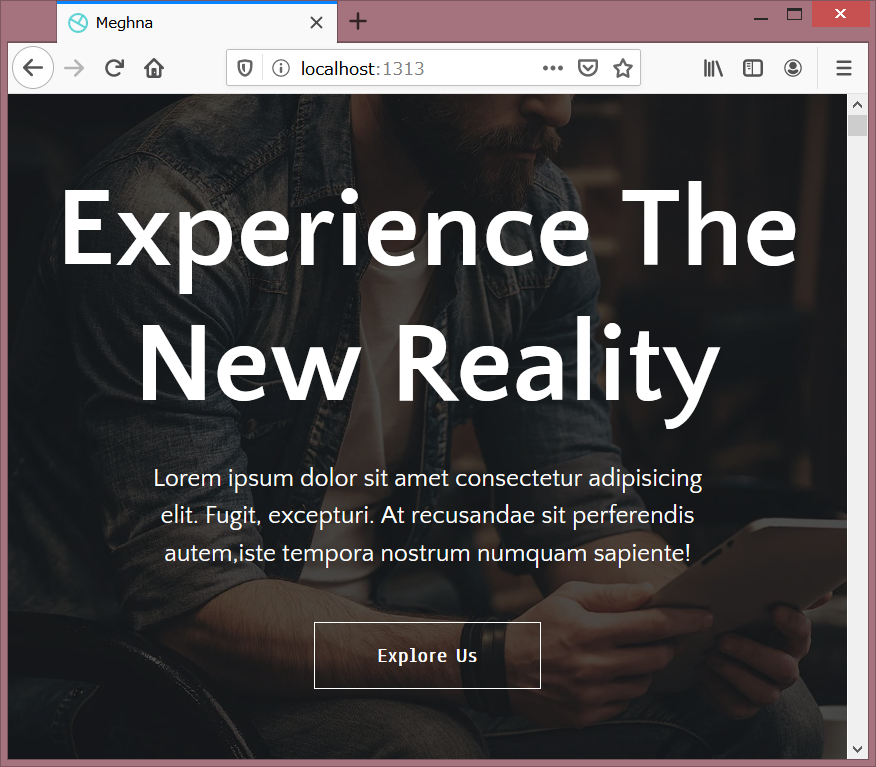876x767 pixels.
Task: Save page to Pocket
Action: (588, 68)
